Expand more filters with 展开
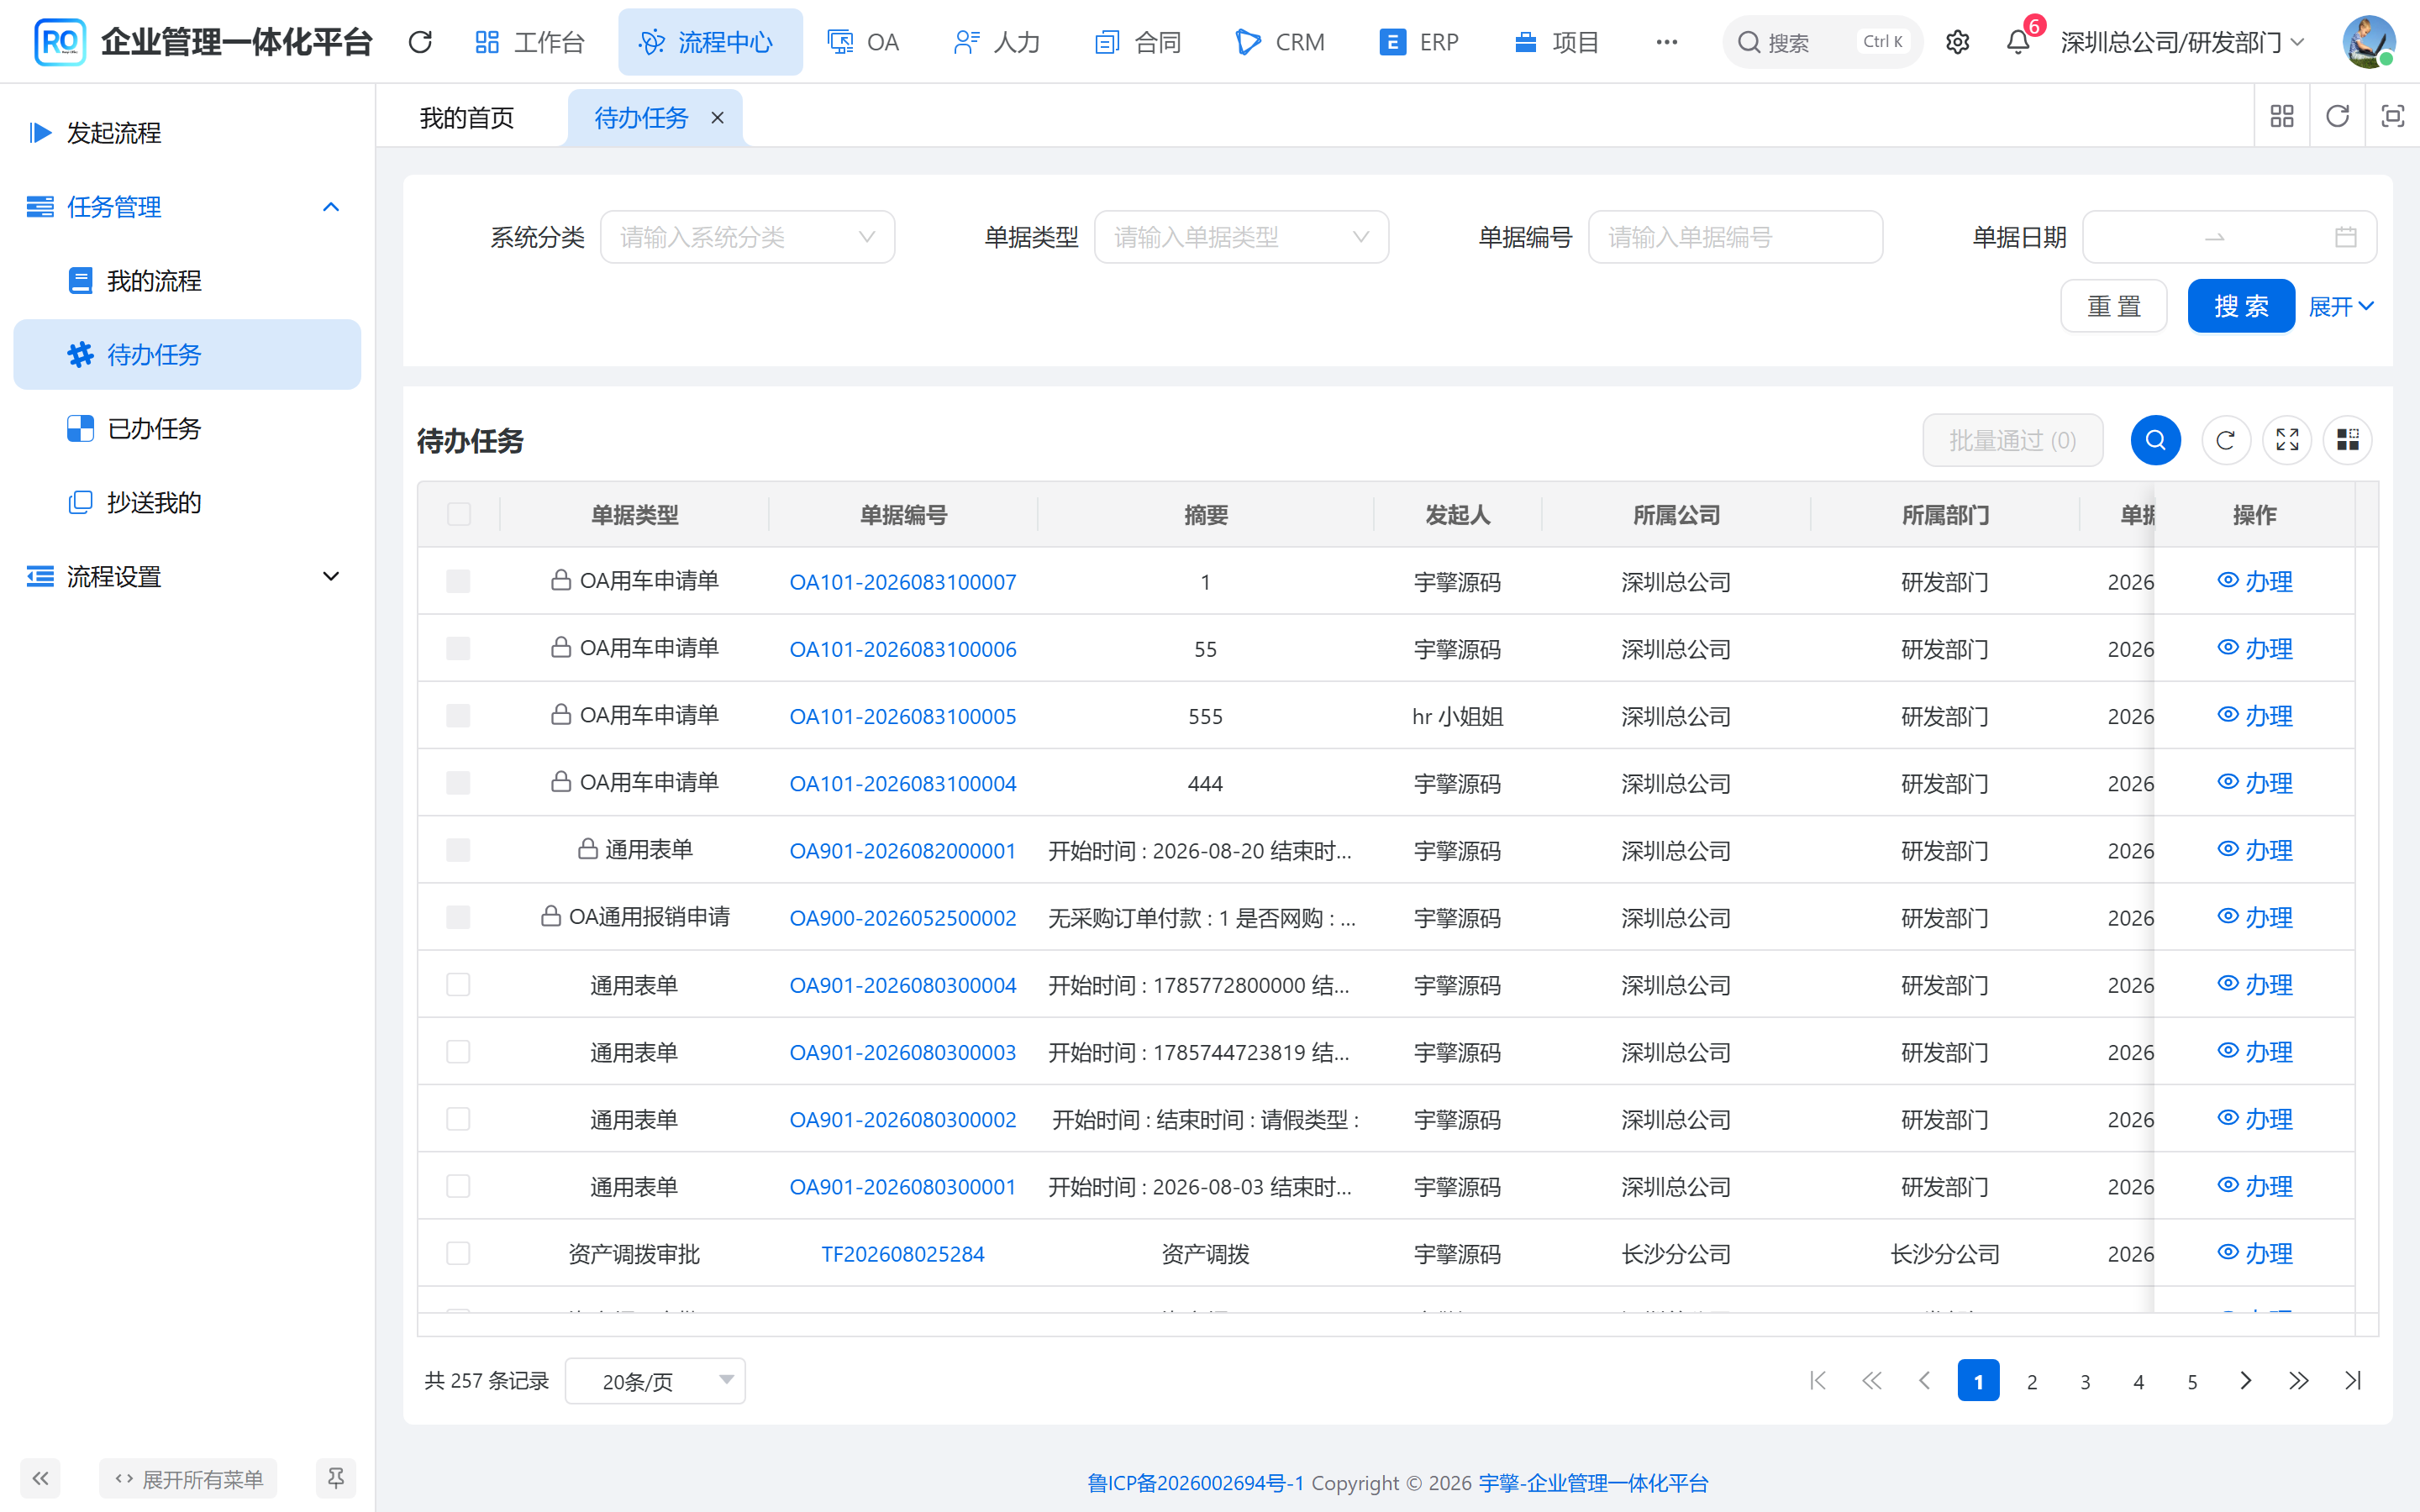Screen dimensions: 2420x1512 click(x=2341, y=306)
